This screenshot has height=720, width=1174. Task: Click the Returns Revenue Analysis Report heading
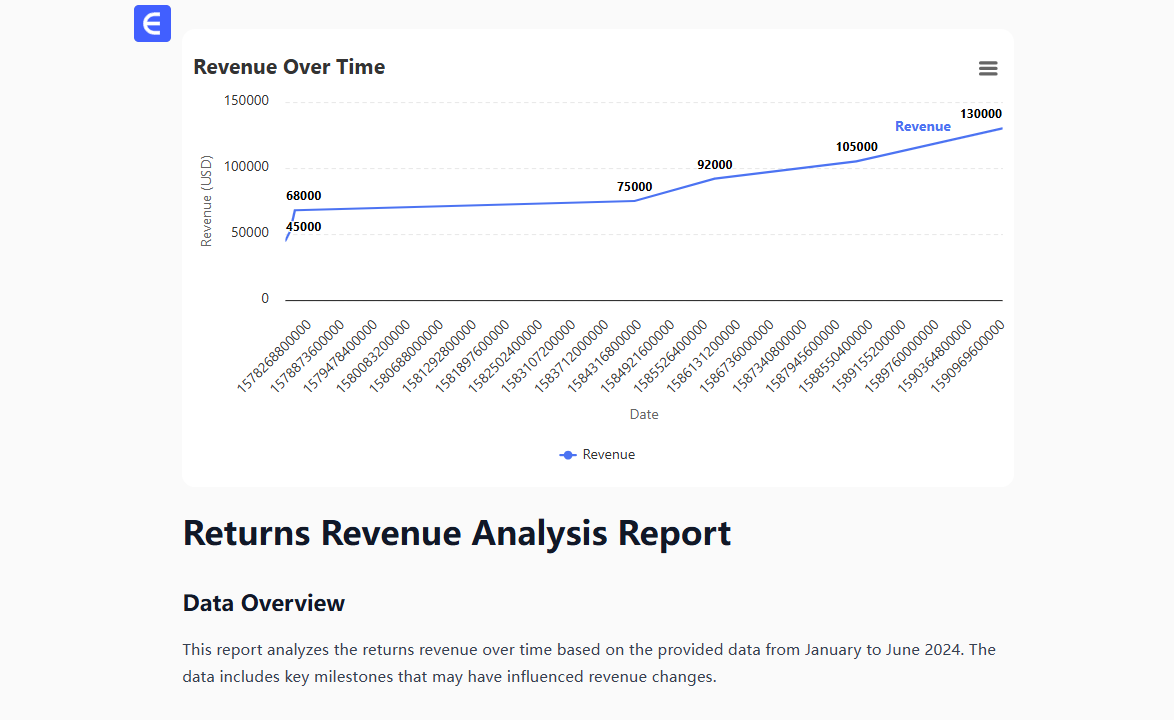457,533
